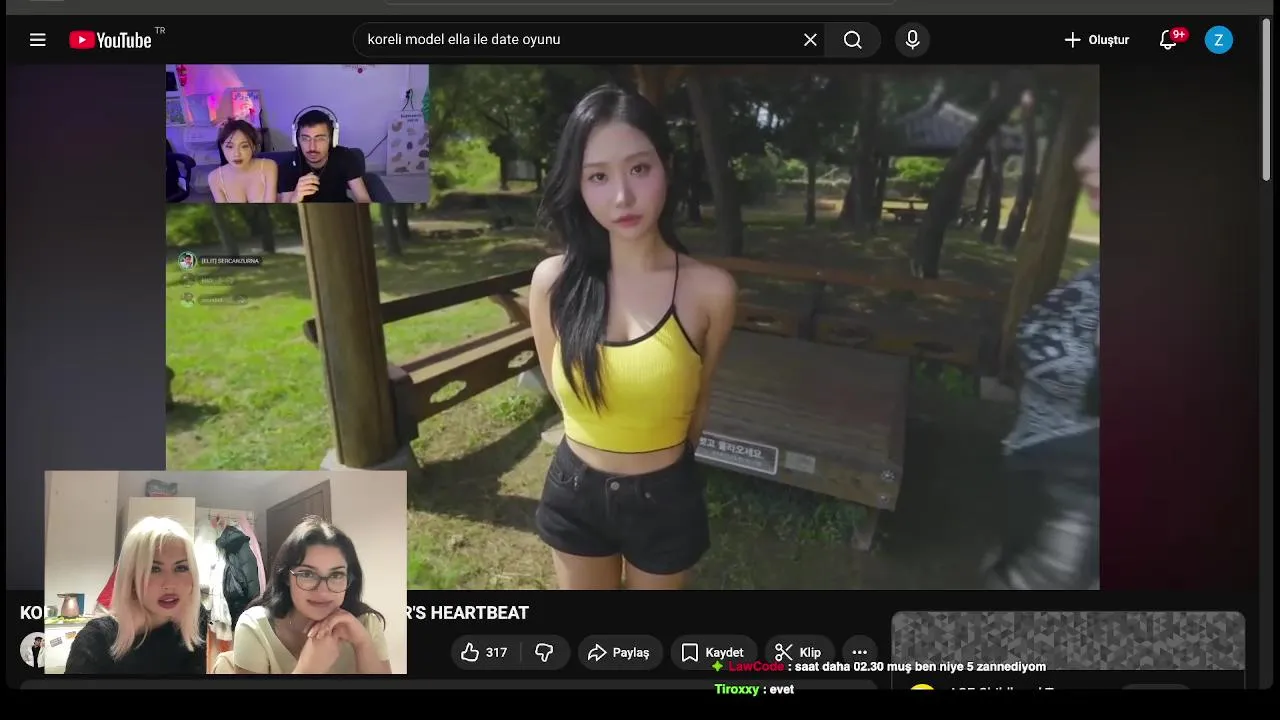Like the video showing 317 likes
Viewport: 1280px width, 720px height.
click(x=485, y=652)
